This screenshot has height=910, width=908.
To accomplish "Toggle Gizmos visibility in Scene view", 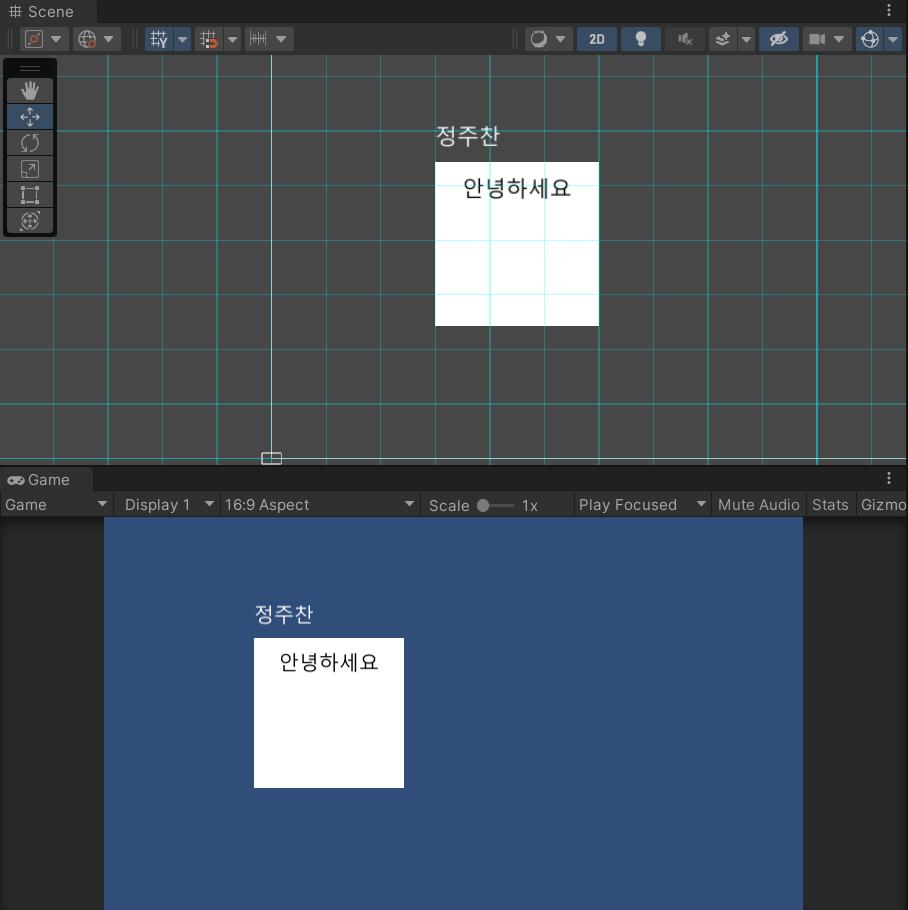I will tap(870, 39).
